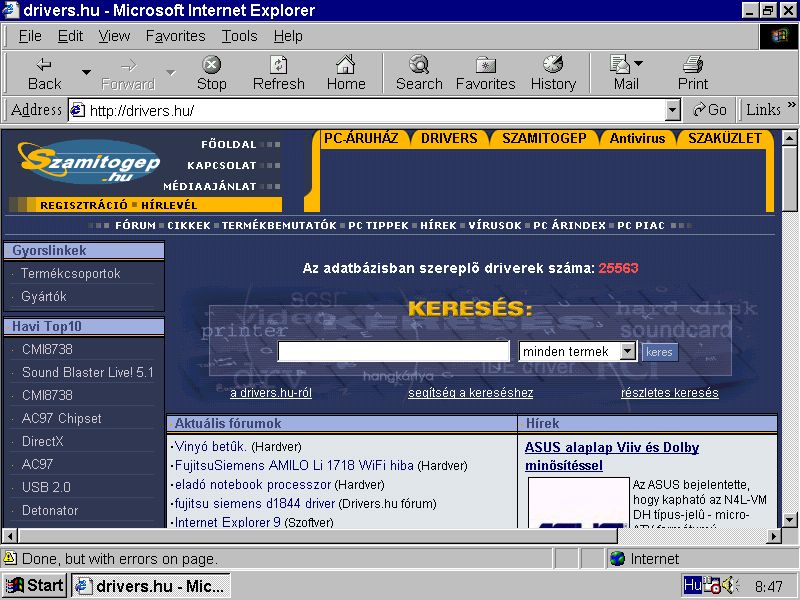Click the Mail toolbar icon
This screenshot has width=800, height=600.
[x=626, y=74]
